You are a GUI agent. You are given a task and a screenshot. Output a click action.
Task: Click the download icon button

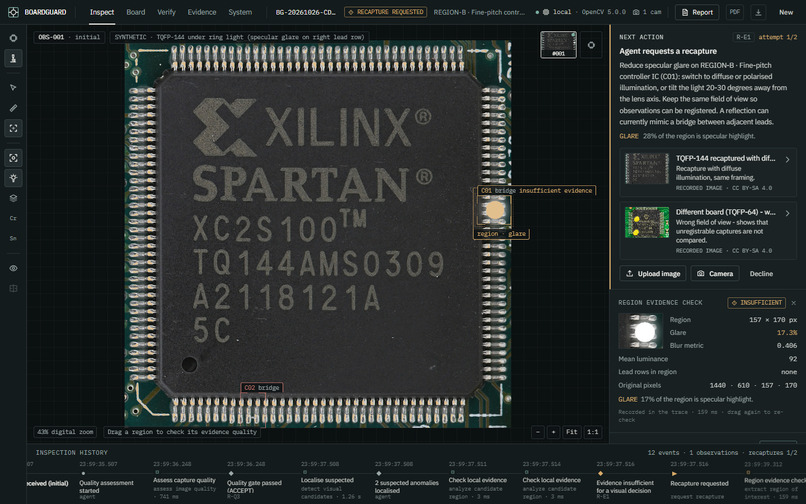758,12
